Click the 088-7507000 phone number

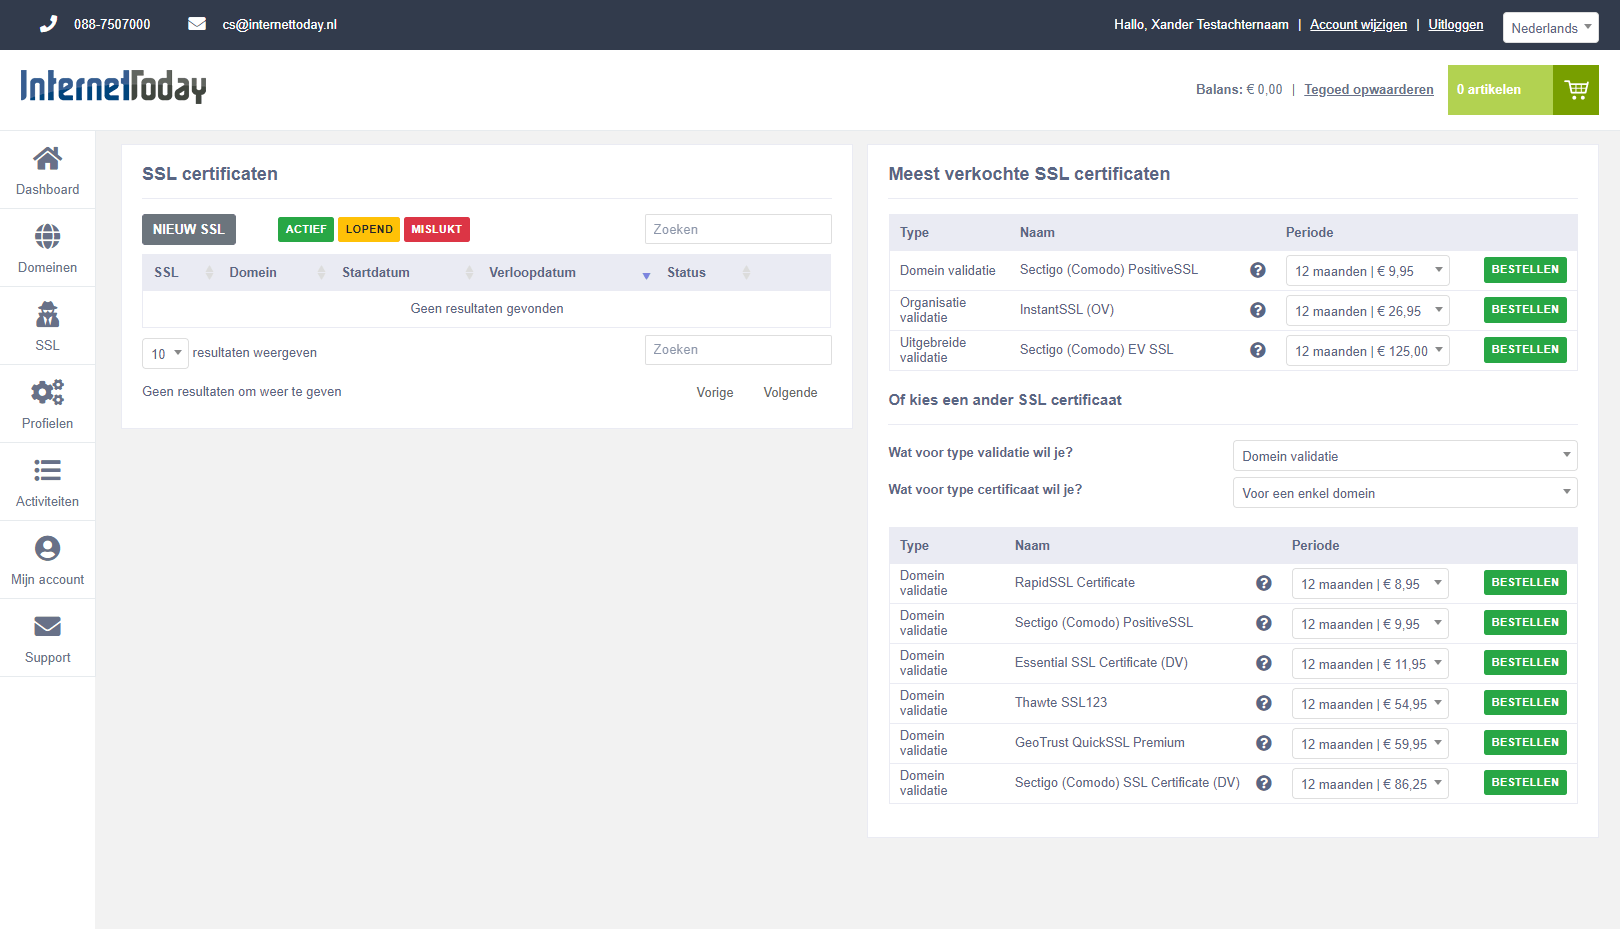pyautogui.click(x=112, y=24)
